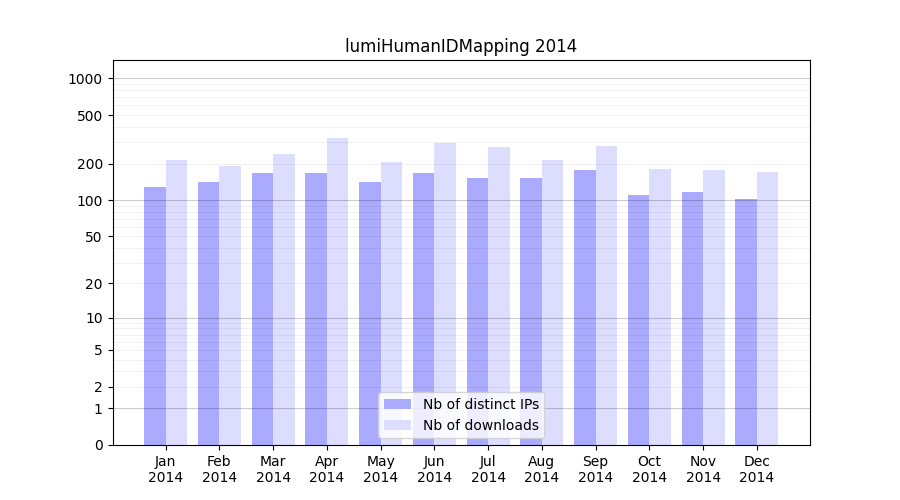Click the Oct 2014 distinct IPs bar
The width and height of the screenshot is (900, 500).
638,320
